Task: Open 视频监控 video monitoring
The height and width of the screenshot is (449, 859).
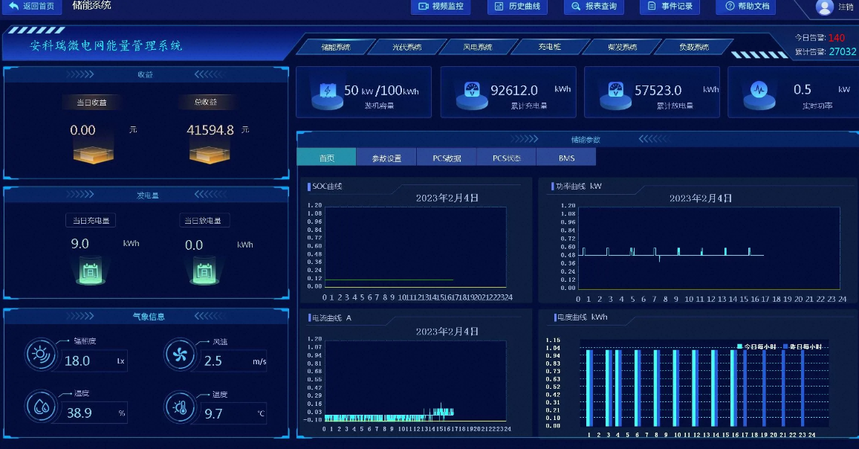Action: pyautogui.click(x=441, y=7)
